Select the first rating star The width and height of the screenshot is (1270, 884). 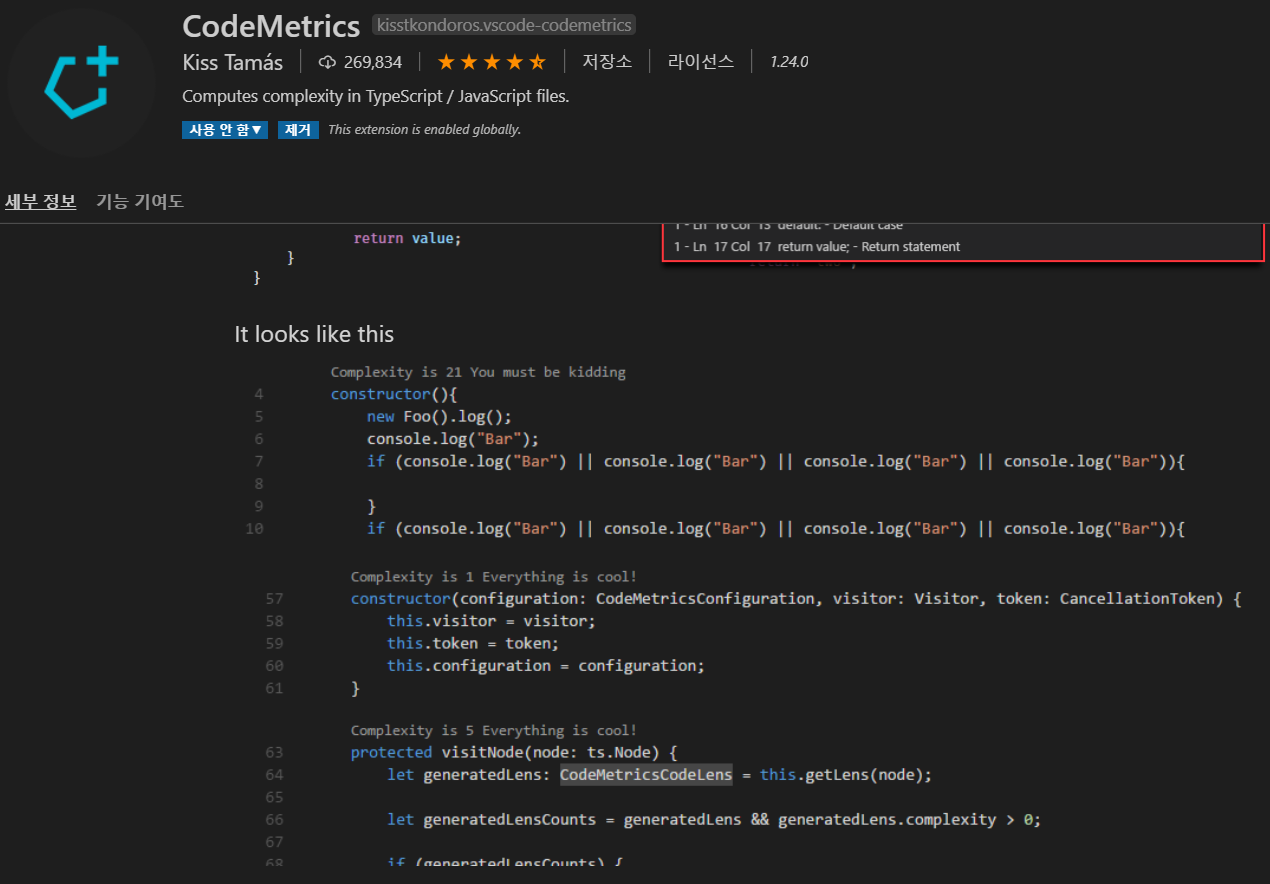tap(445, 61)
